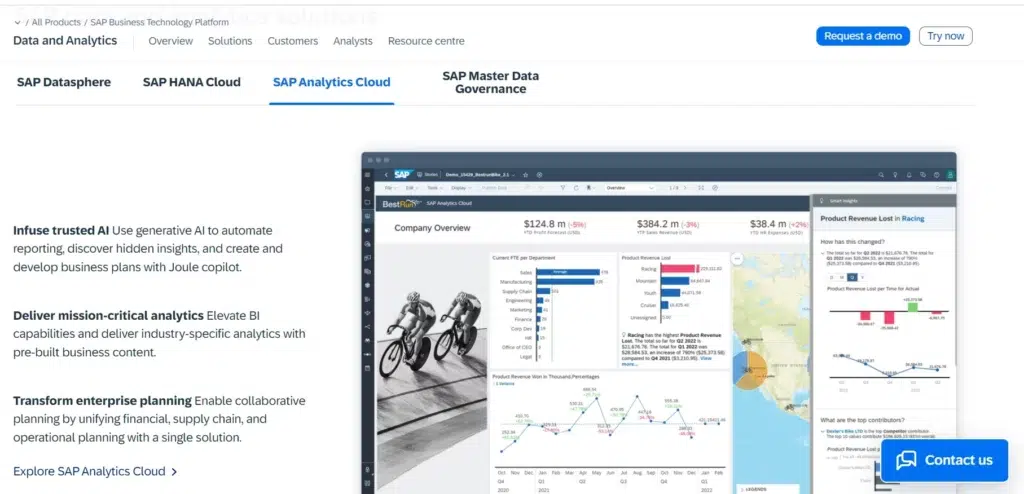Select the D time granularity toggle

pos(831,277)
